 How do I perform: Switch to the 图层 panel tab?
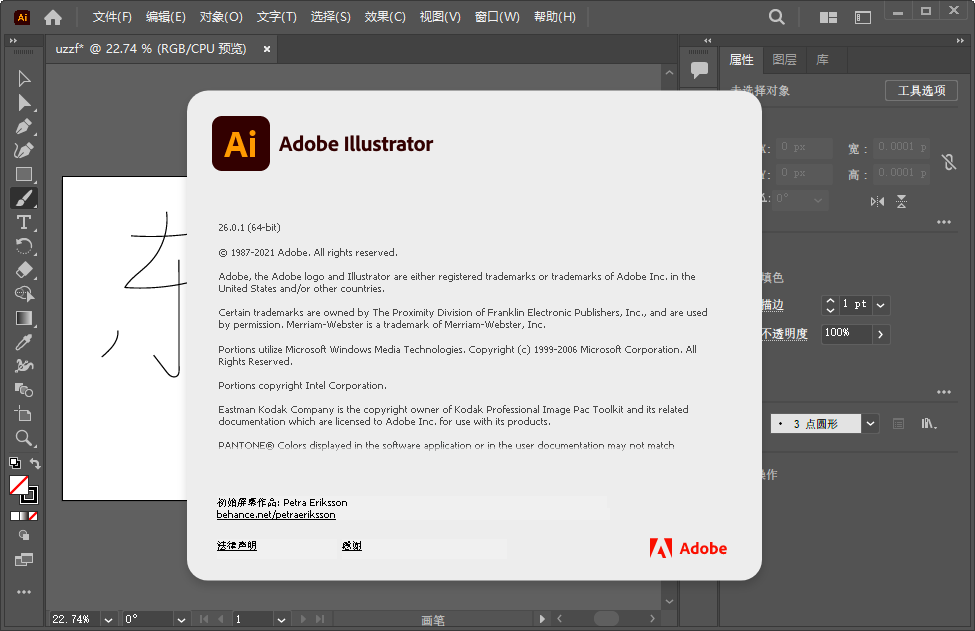pyautogui.click(x=784, y=59)
